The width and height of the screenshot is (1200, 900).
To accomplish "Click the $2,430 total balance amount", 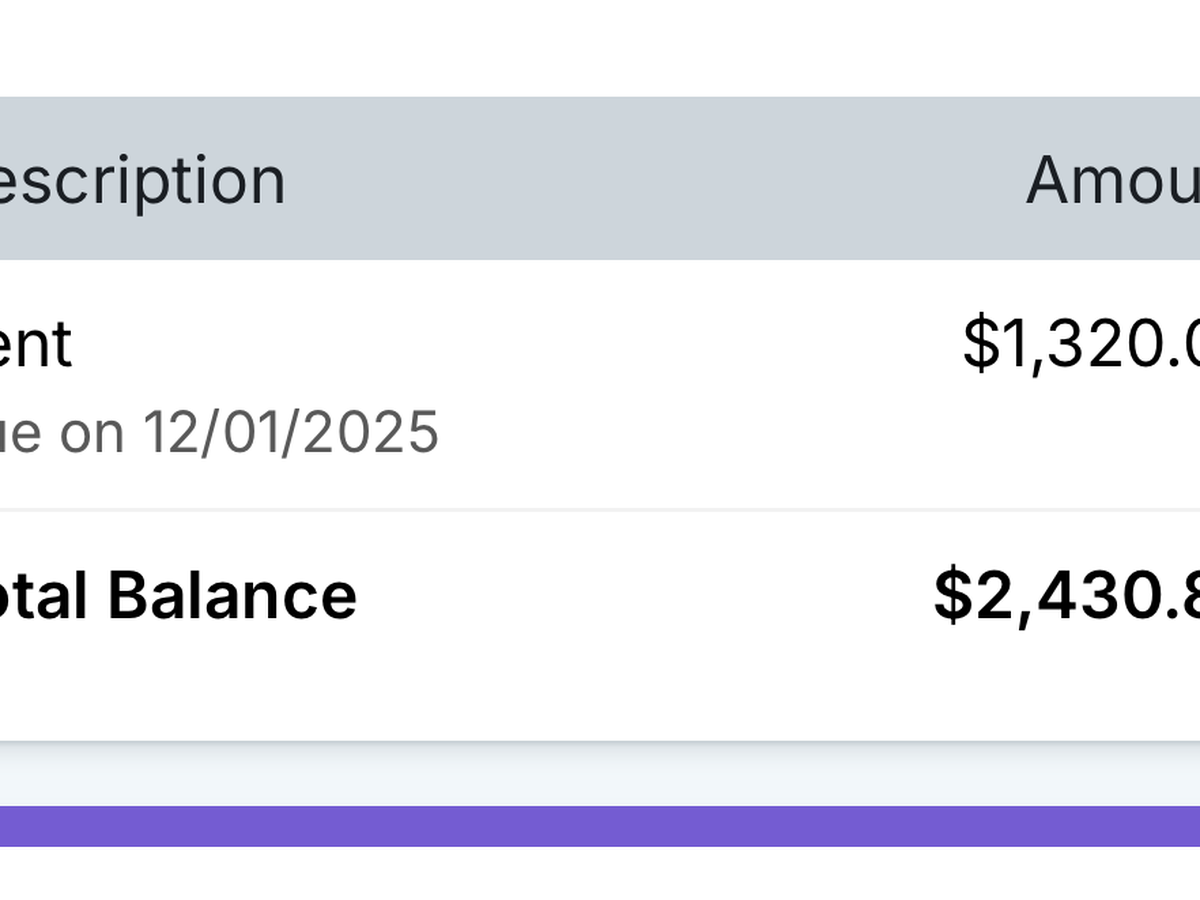I will (1066, 596).
